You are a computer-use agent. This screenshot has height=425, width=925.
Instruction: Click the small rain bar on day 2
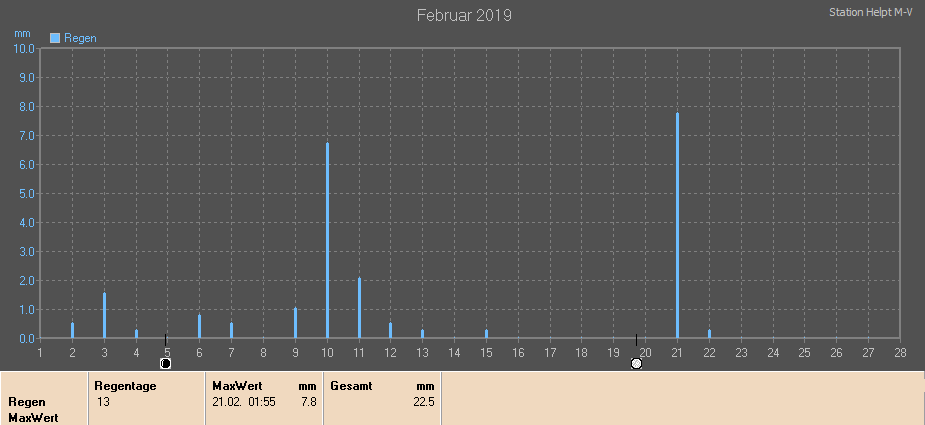click(73, 331)
